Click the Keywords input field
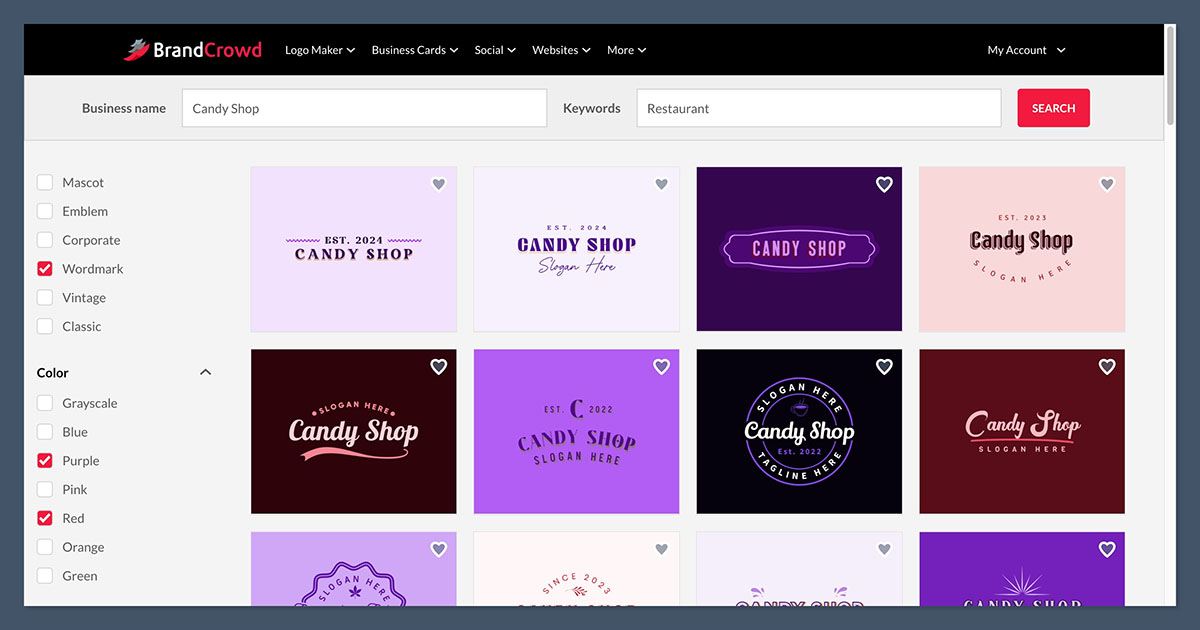 [x=818, y=107]
